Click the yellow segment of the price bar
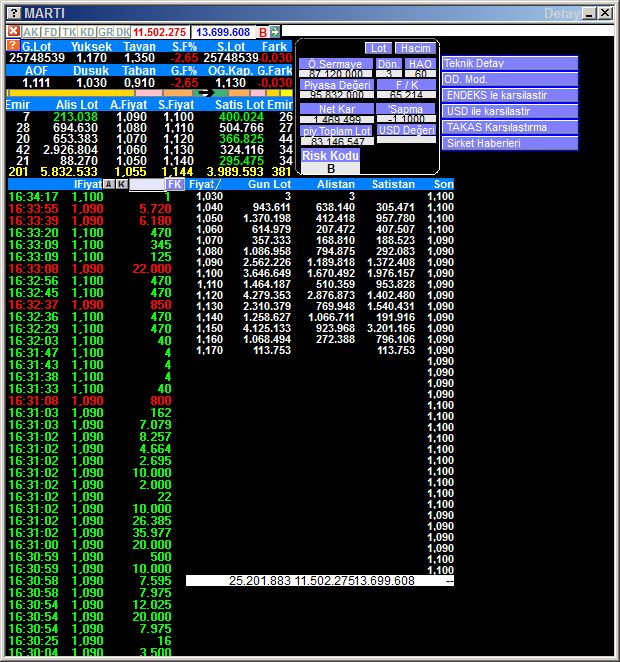620x662 pixels. 71,93
